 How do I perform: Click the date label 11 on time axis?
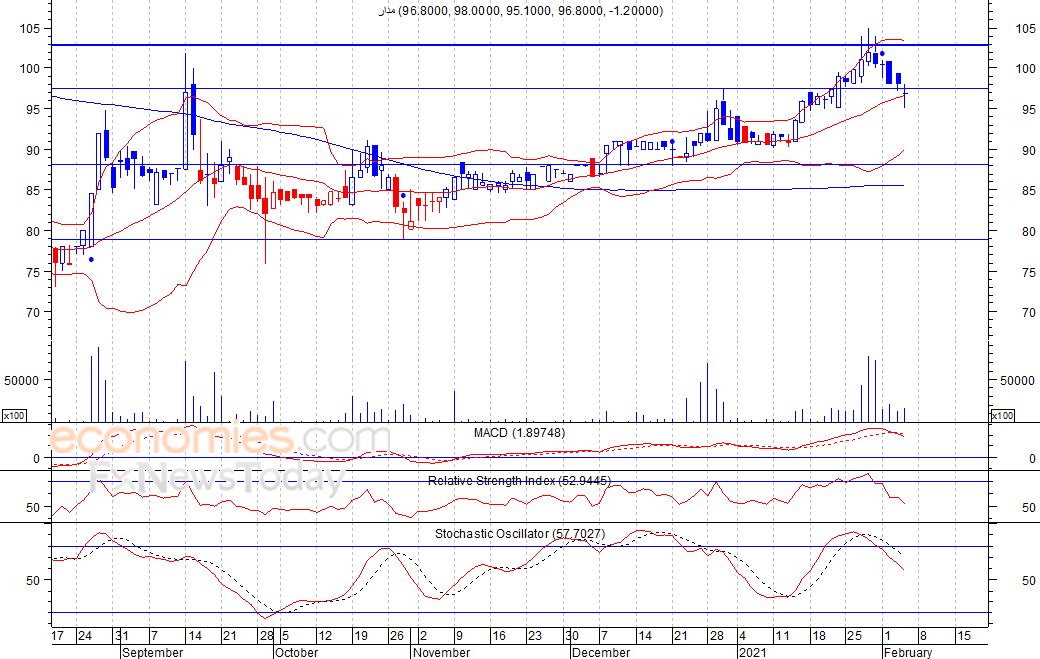[783, 636]
